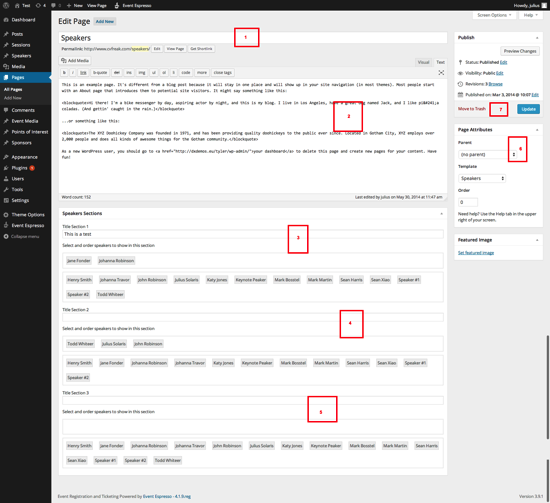This screenshot has height=503, width=550.
Task: Switch to Visual editor tab
Action: point(423,62)
